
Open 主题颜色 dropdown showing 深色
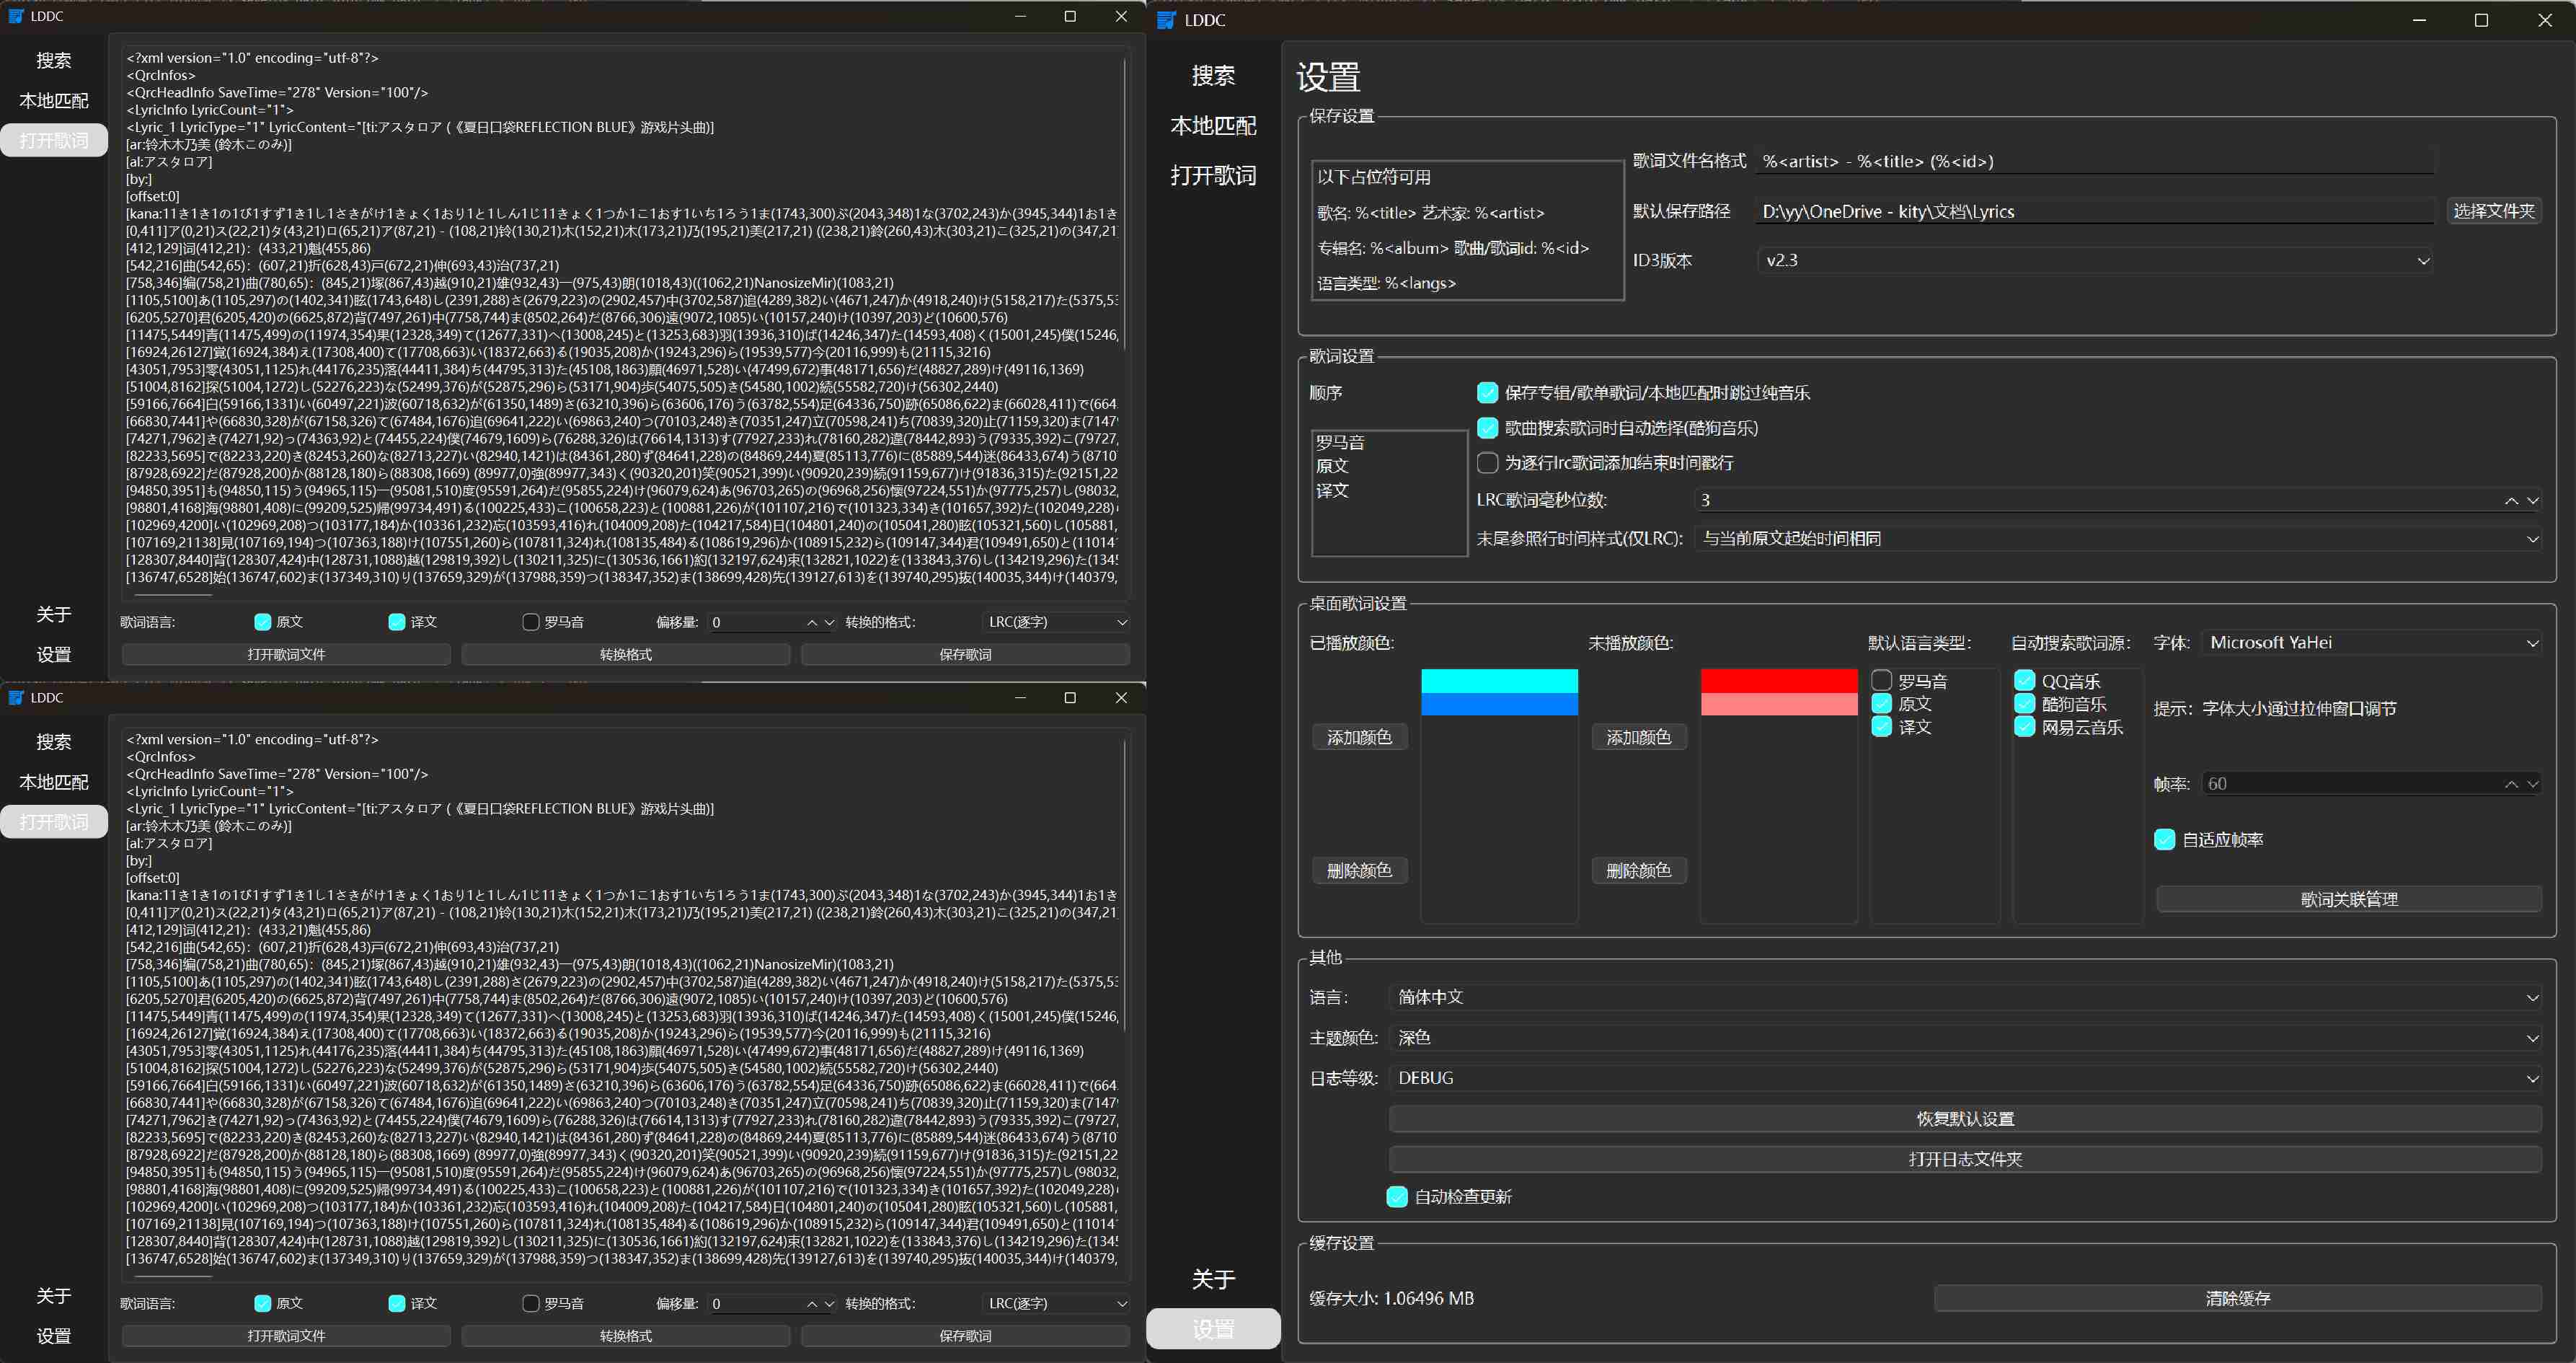[1965, 1038]
